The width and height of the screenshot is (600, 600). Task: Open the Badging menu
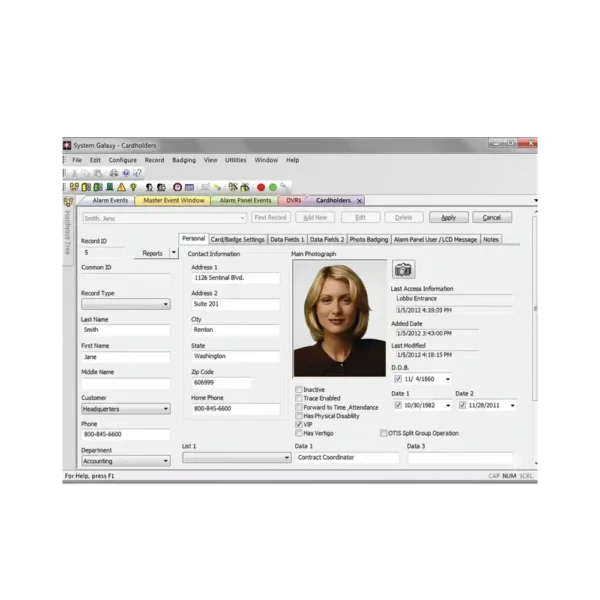tap(184, 160)
